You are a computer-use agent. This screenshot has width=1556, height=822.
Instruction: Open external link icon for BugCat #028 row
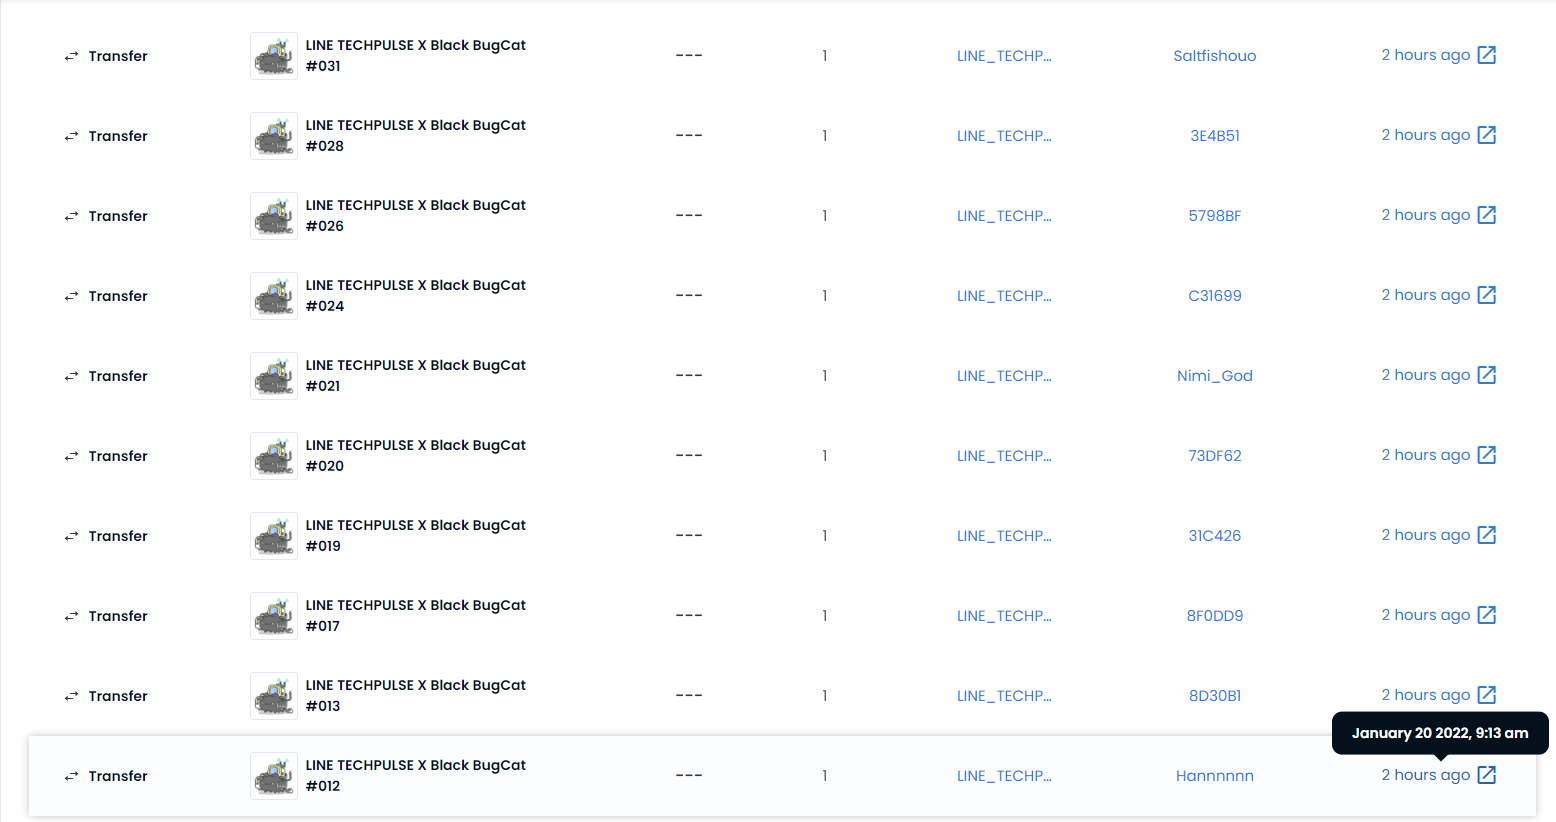pos(1487,135)
